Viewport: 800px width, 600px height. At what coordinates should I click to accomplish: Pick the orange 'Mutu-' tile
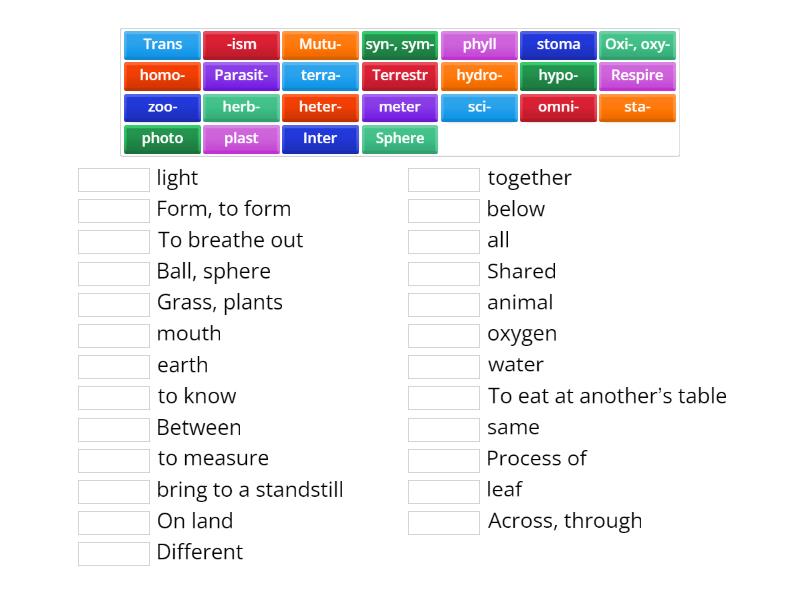click(x=320, y=45)
